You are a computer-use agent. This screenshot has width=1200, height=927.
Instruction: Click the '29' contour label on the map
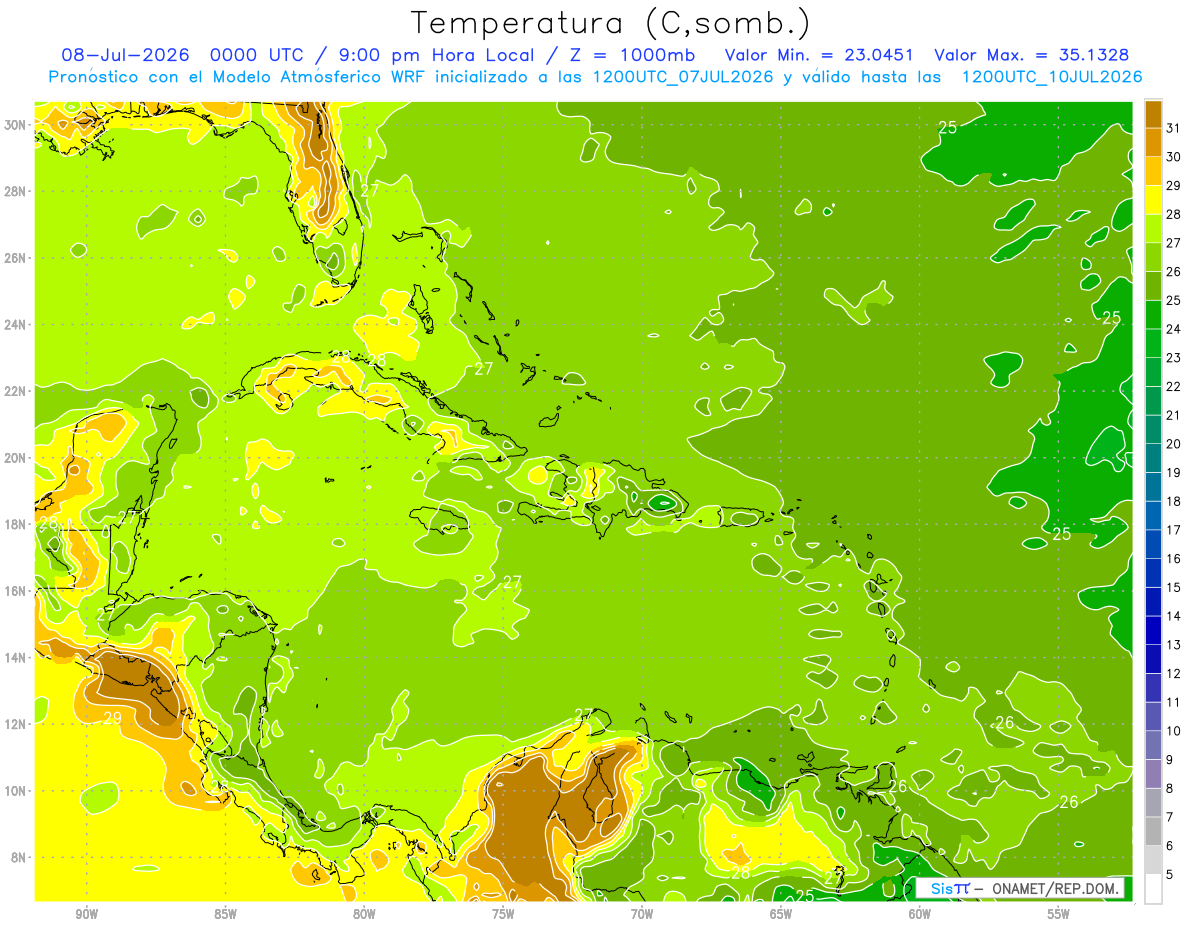point(112,718)
